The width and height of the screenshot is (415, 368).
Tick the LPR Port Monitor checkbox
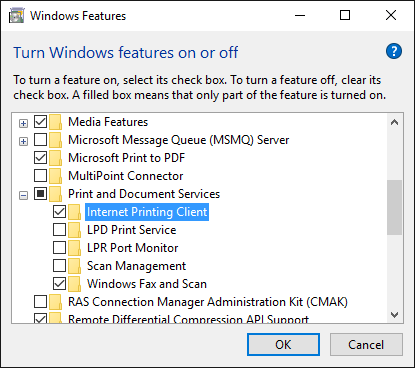point(59,247)
